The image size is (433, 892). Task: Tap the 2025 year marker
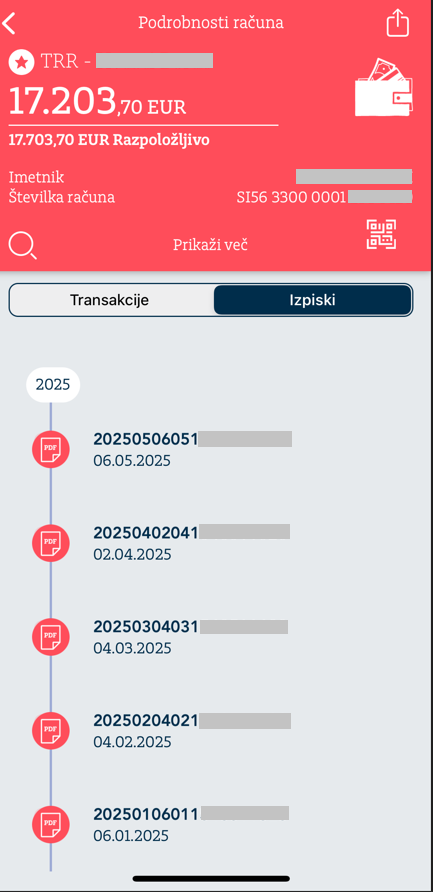[x=53, y=385]
